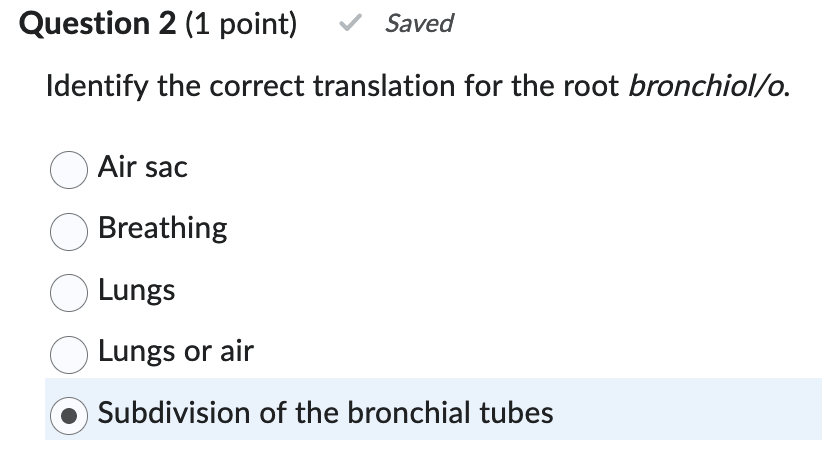Viewport: 822px width, 474px height.
Task: Click the Lungs or air label text
Action: pyautogui.click(x=176, y=351)
